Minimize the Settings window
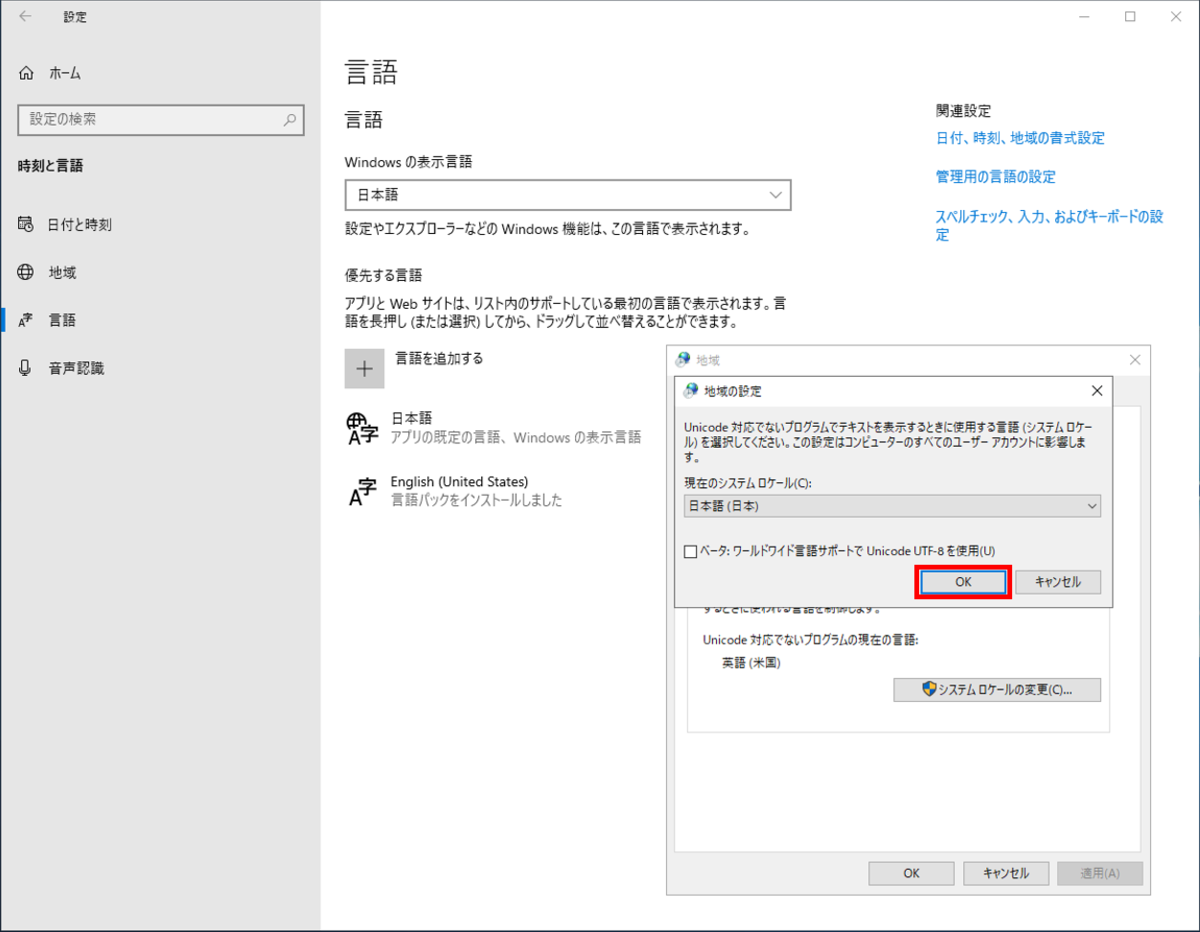 click(x=1086, y=17)
